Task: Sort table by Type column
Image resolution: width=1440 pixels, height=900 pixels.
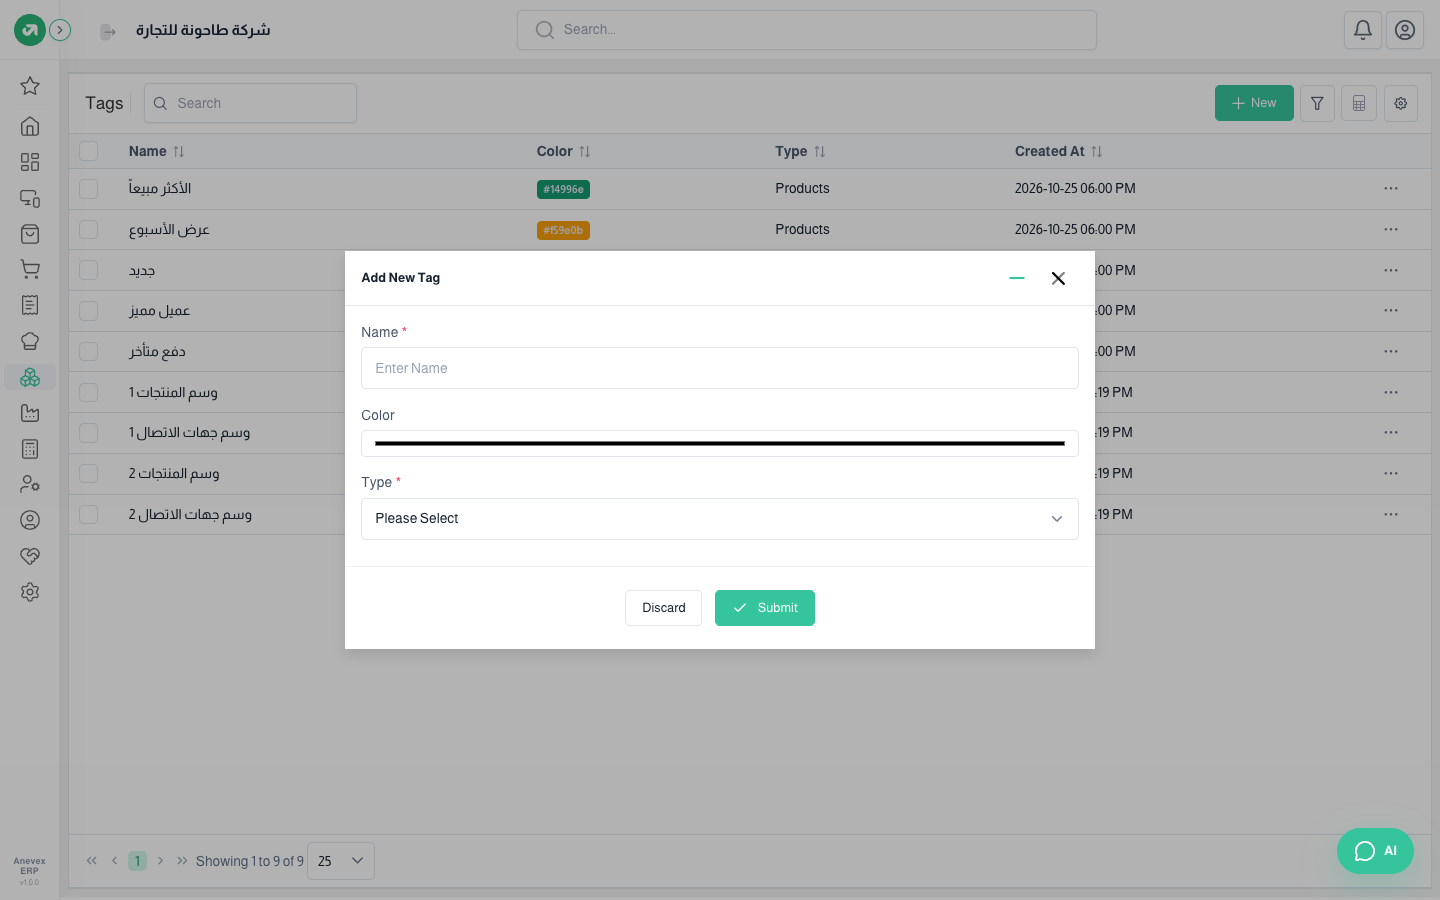Action: 800,151
